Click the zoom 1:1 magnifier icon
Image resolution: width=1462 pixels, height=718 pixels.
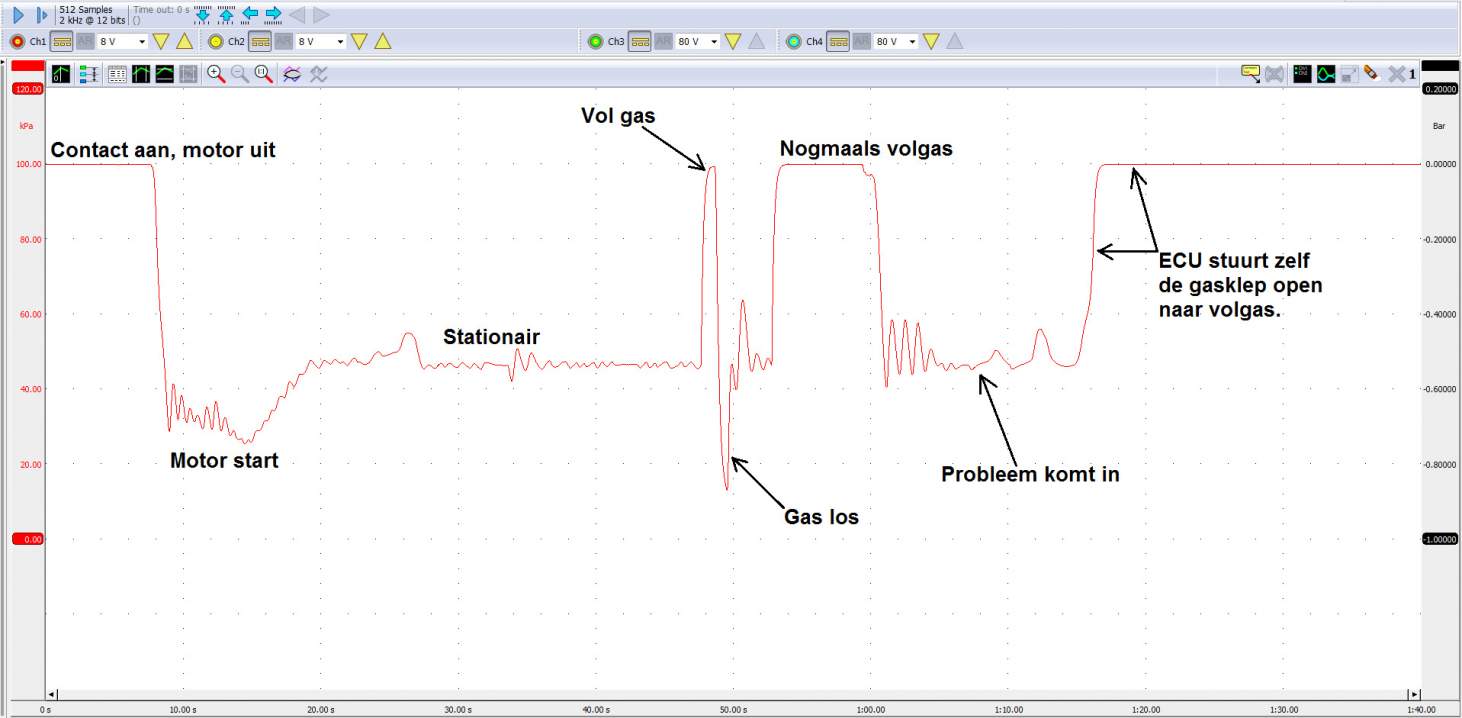[264, 74]
